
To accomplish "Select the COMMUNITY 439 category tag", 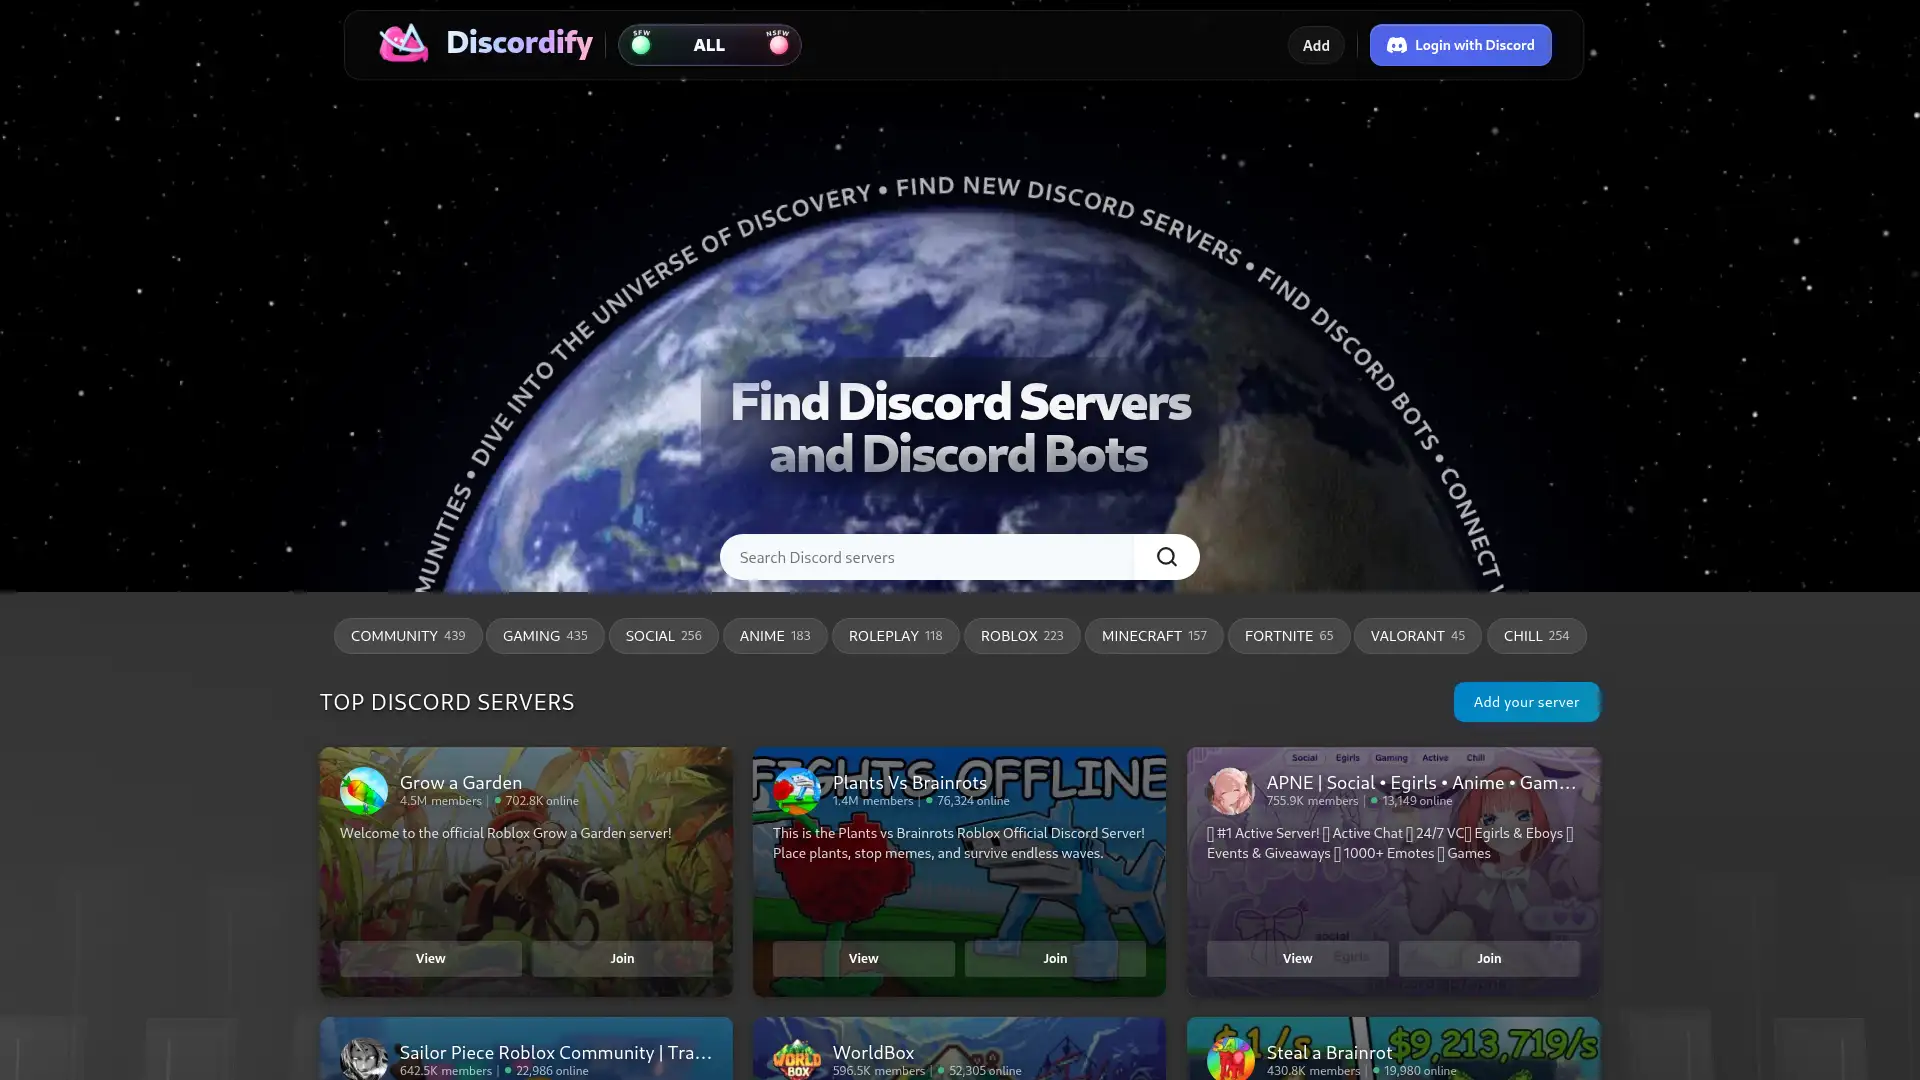I will coord(408,636).
